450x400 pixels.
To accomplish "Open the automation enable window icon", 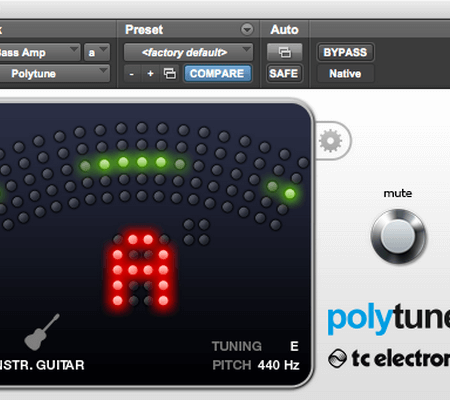I will [285, 52].
